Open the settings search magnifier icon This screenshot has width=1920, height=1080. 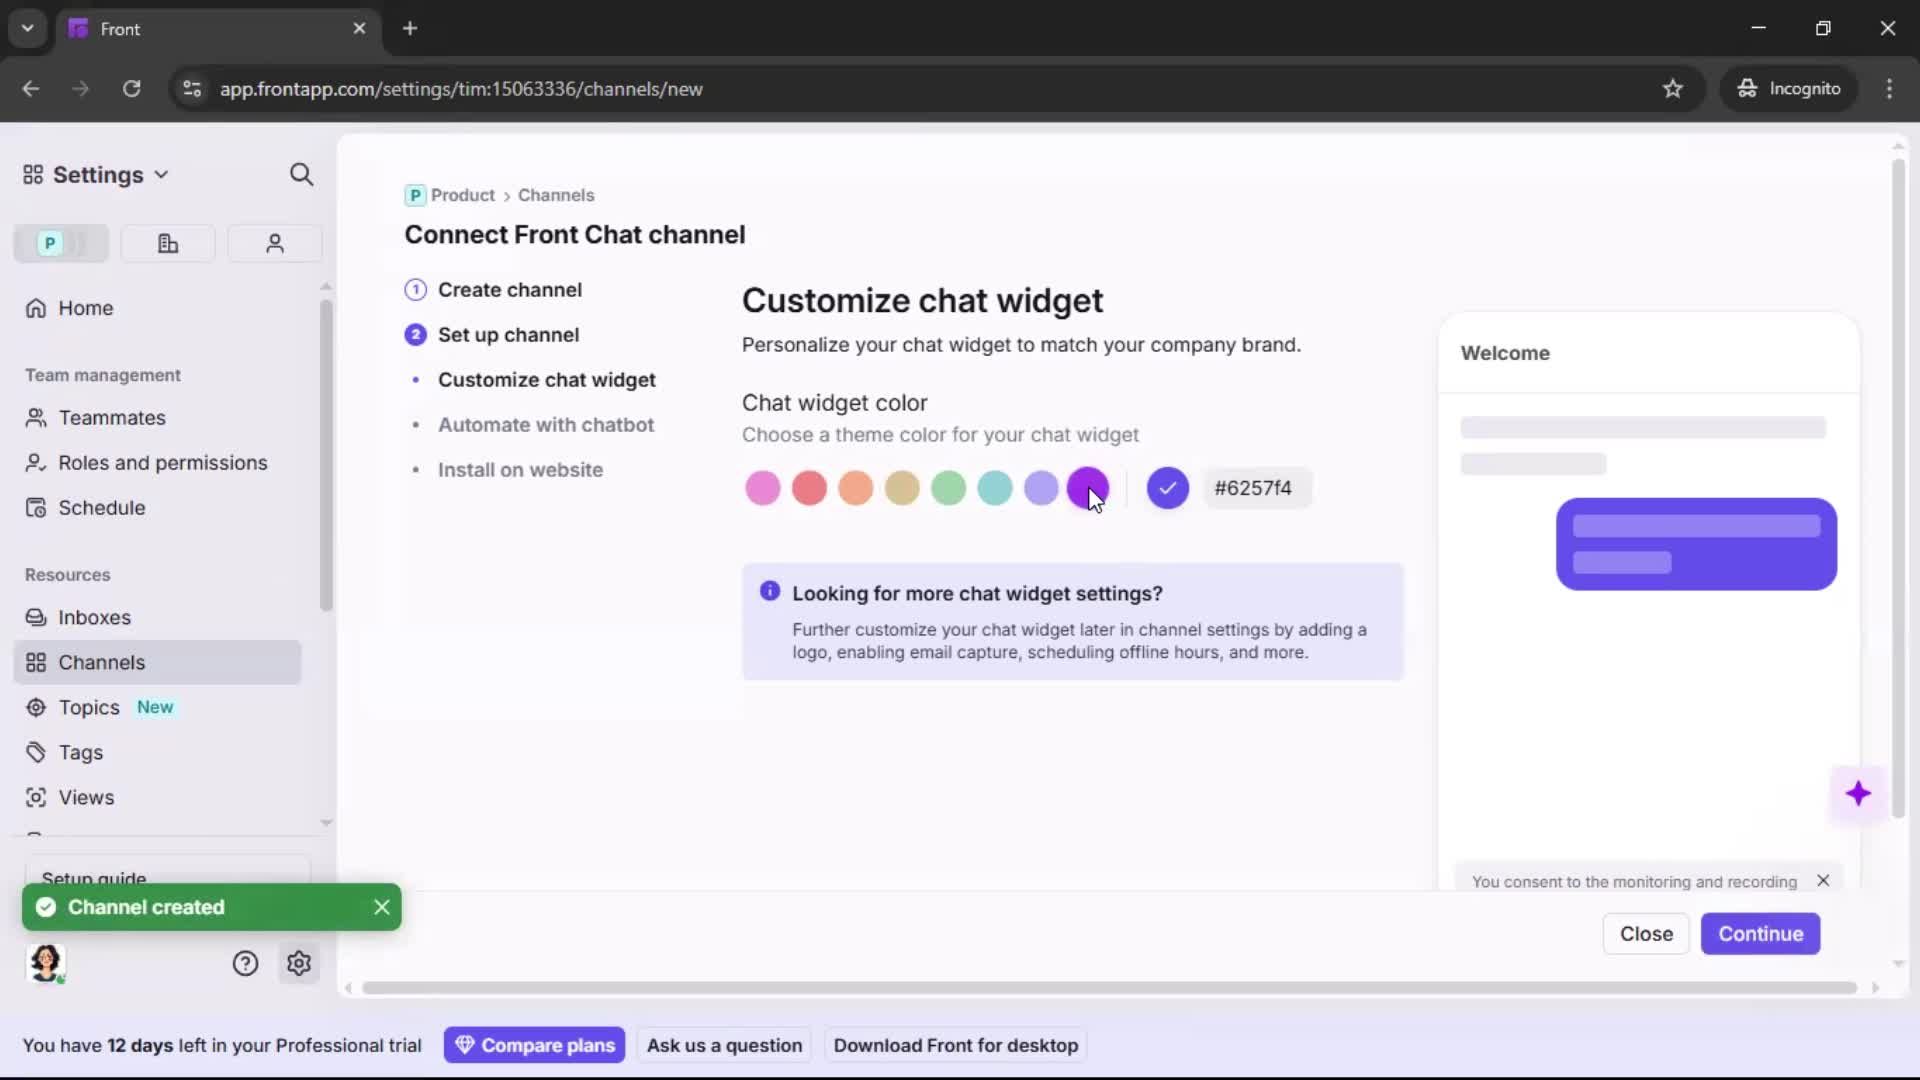(x=301, y=175)
